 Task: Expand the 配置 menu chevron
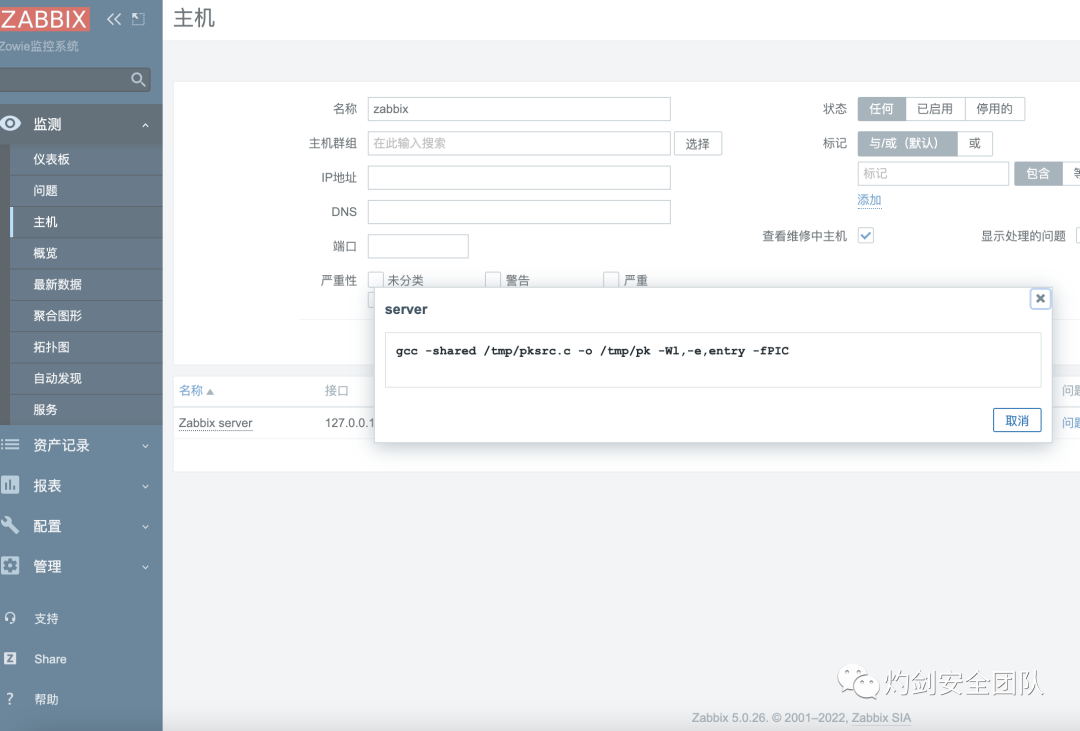pyautogui.click(x=145, y=526)
